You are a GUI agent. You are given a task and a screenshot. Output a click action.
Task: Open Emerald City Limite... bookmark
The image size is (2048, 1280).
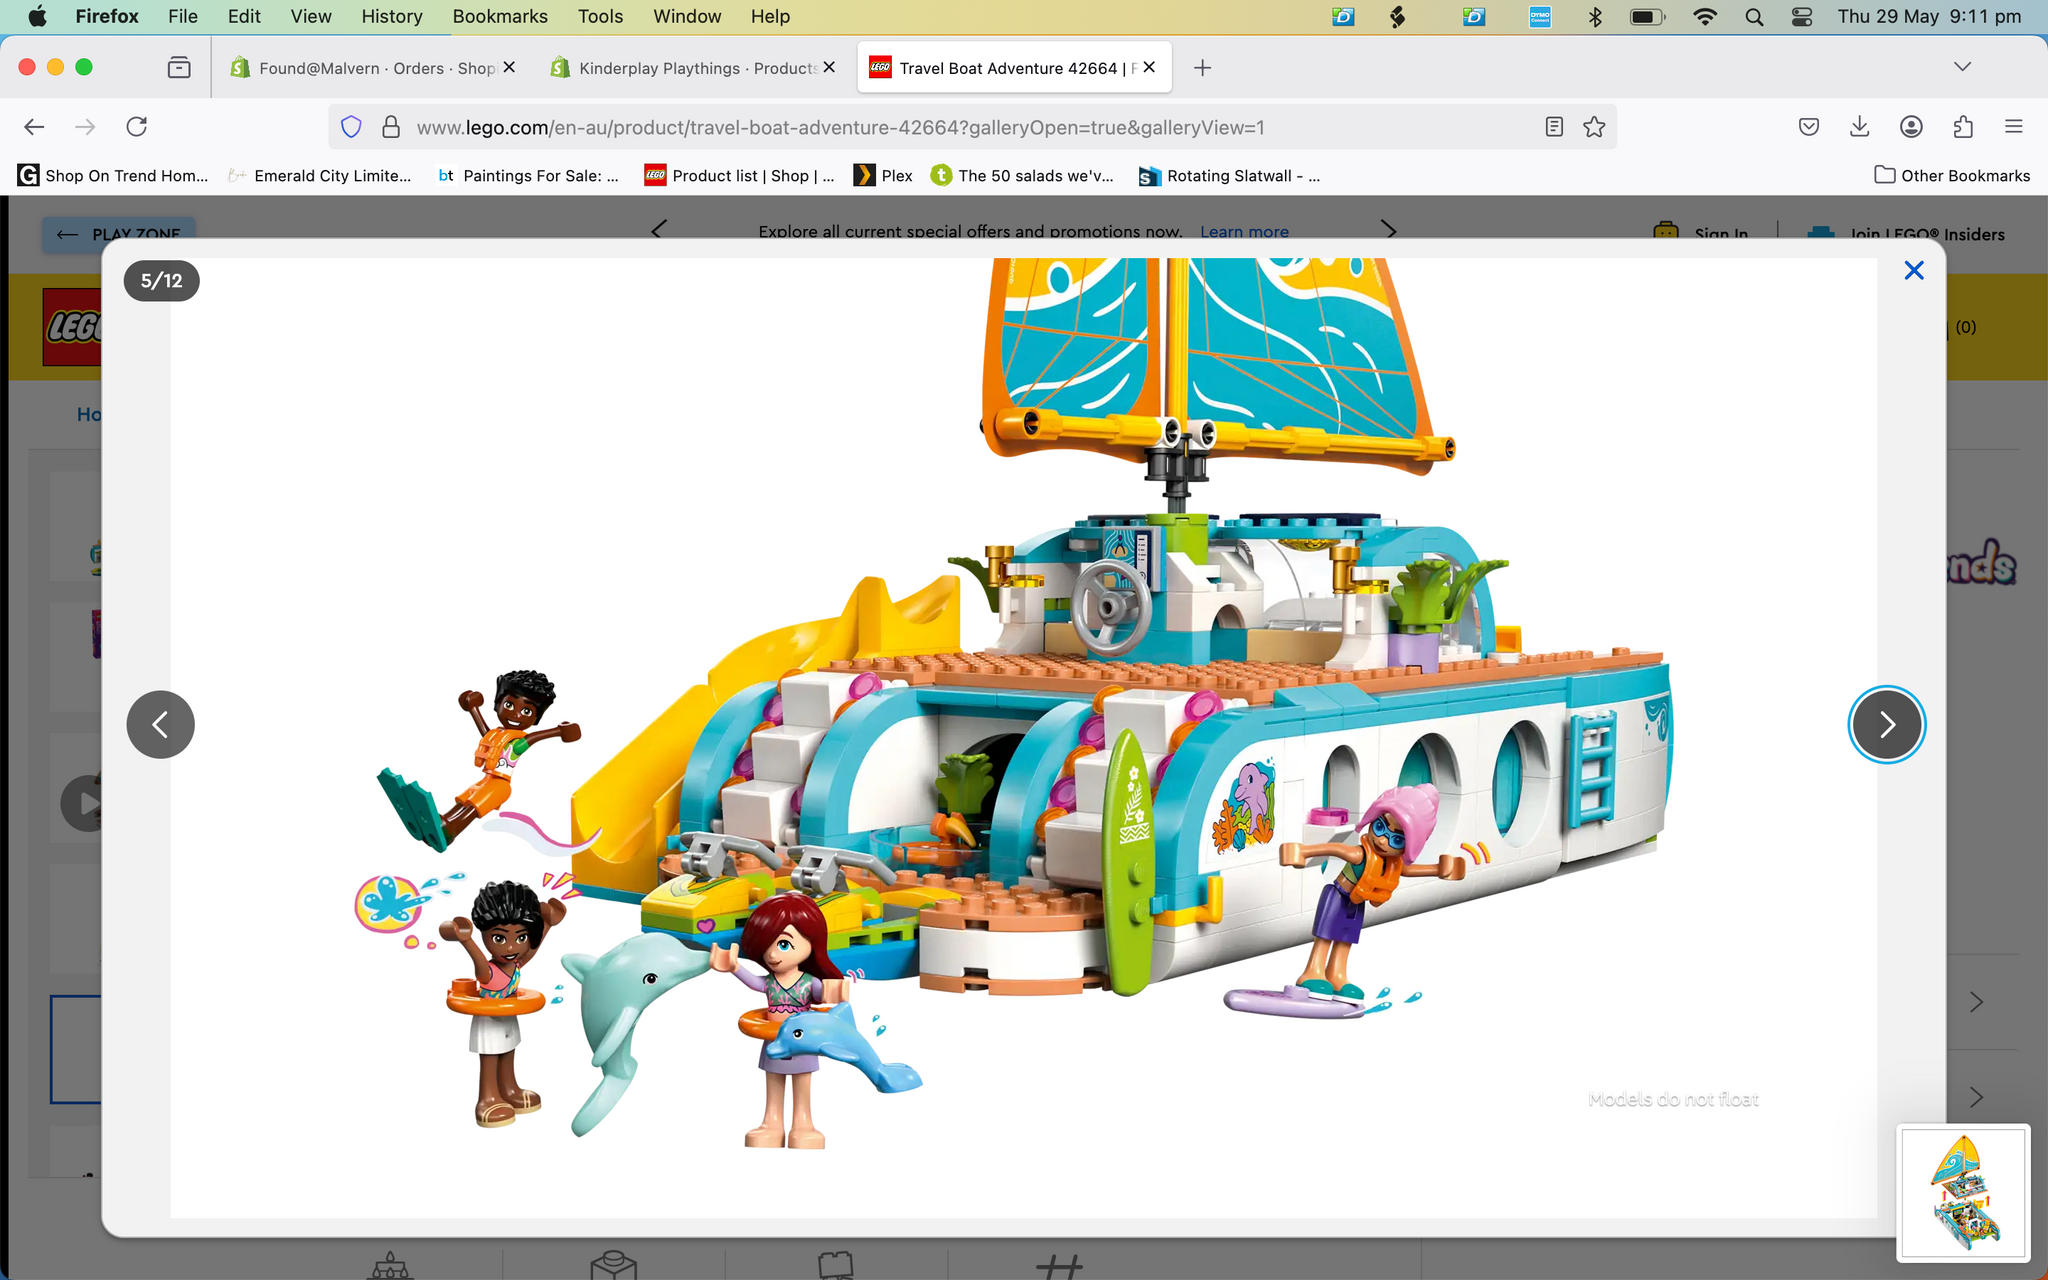(x=320, y=176)
